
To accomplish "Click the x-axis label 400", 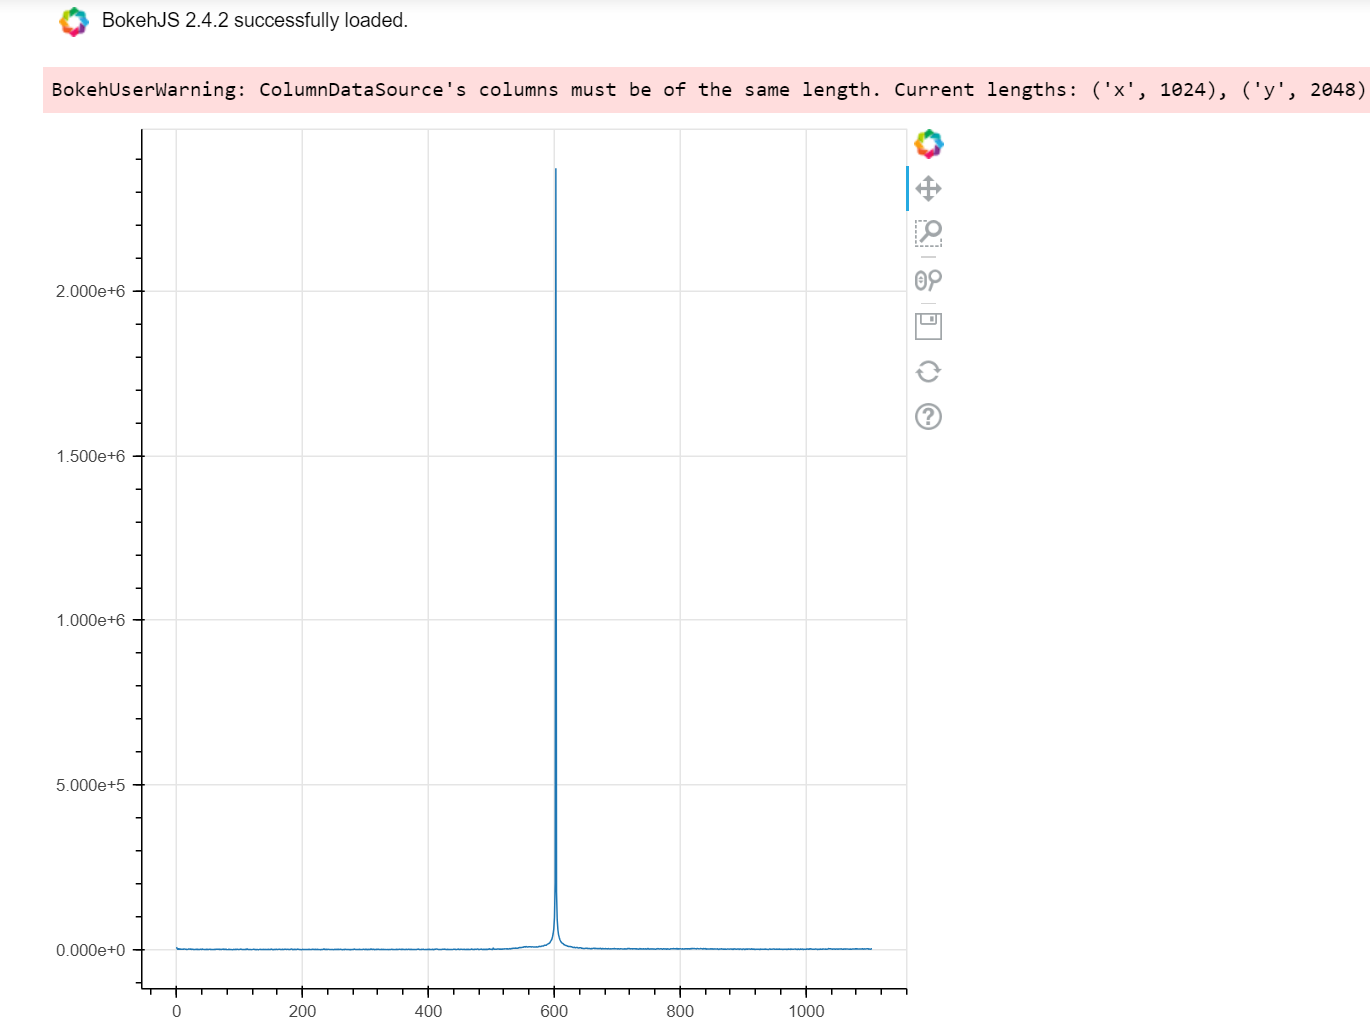I will pyautogui.click(x=428, y=1011).
